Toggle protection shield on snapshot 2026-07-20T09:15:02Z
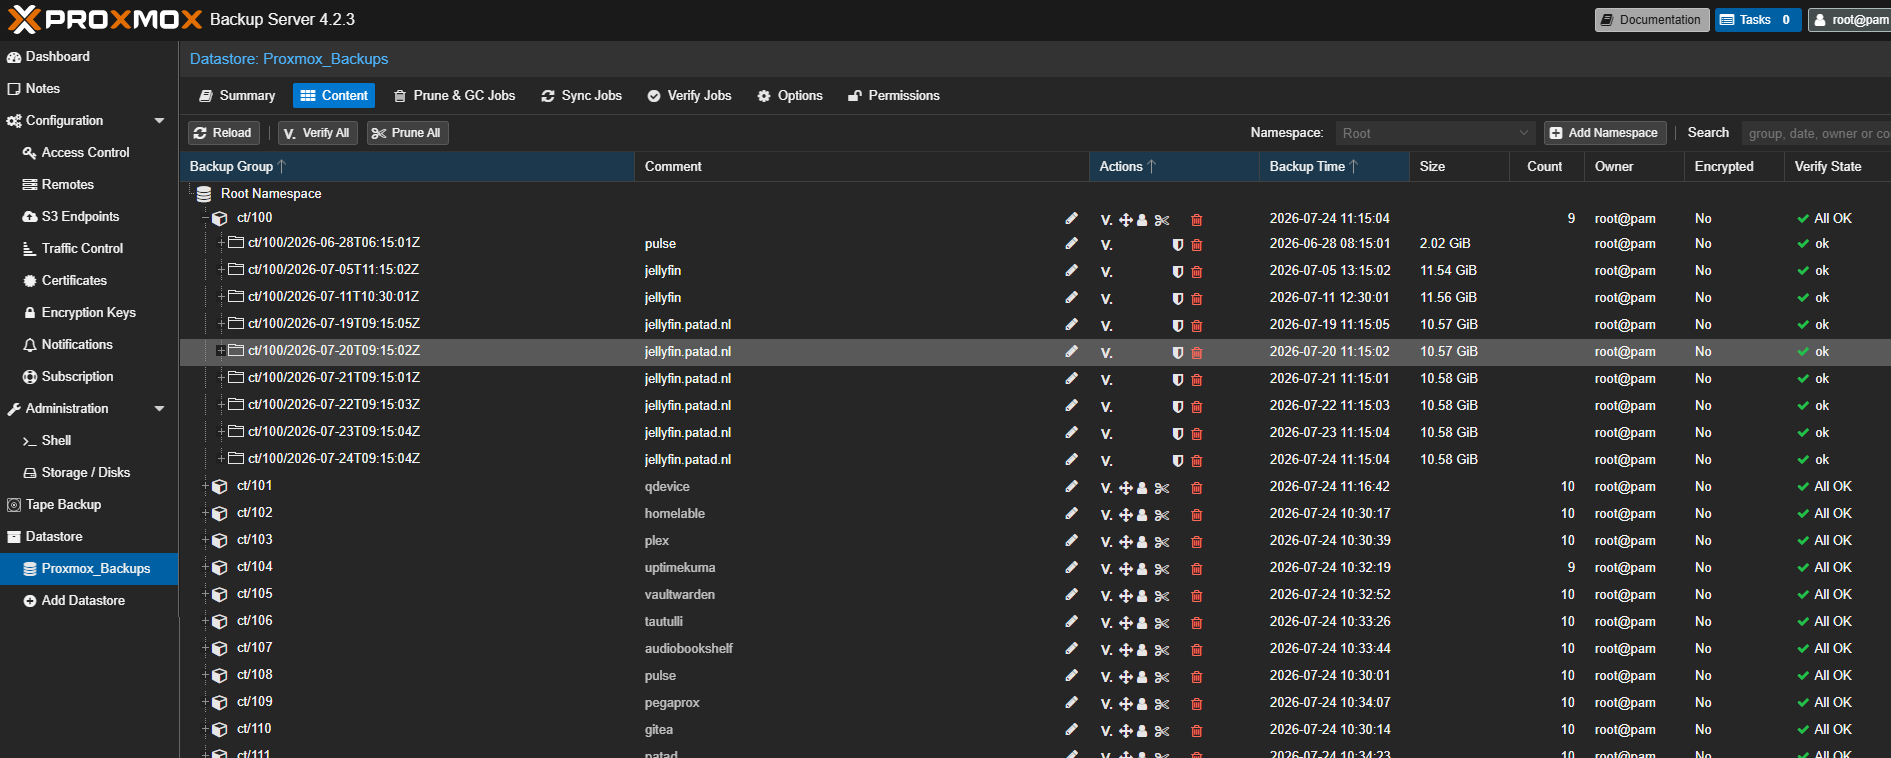Screen dimensions: 1891x758 click(1177, 353)
